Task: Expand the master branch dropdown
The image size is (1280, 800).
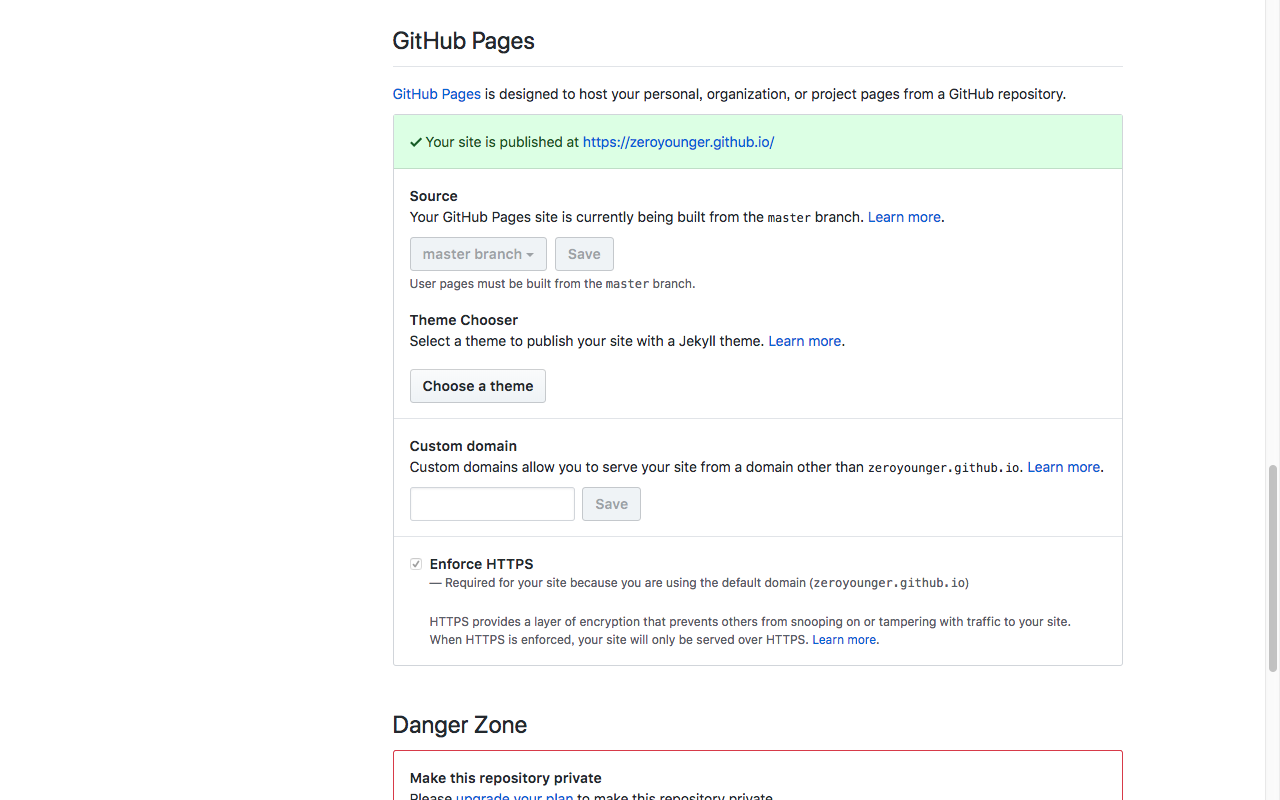Action: coord(478,254)
